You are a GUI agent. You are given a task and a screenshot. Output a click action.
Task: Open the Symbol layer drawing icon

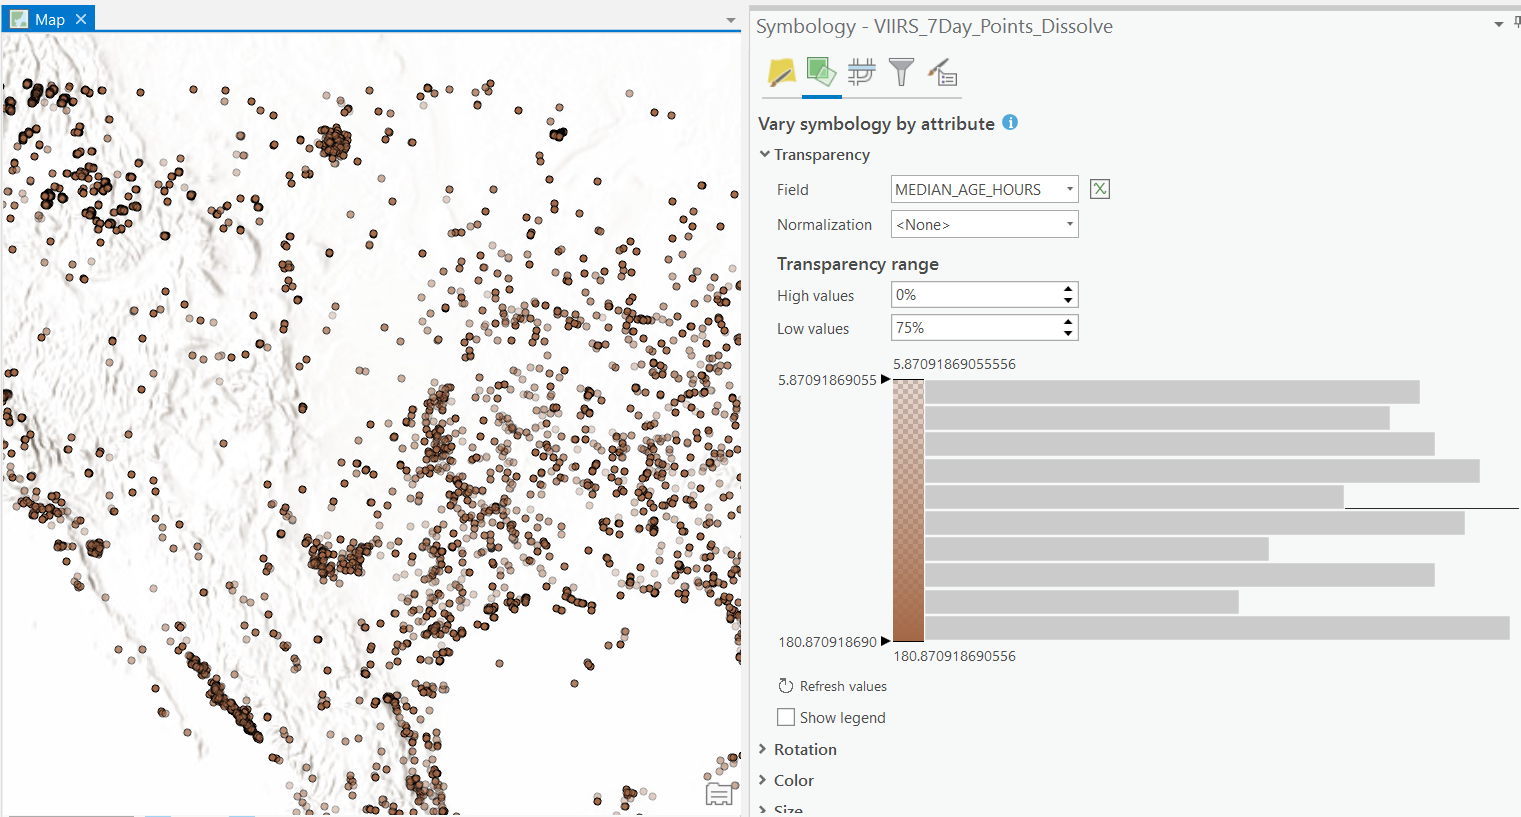[861, 71]
